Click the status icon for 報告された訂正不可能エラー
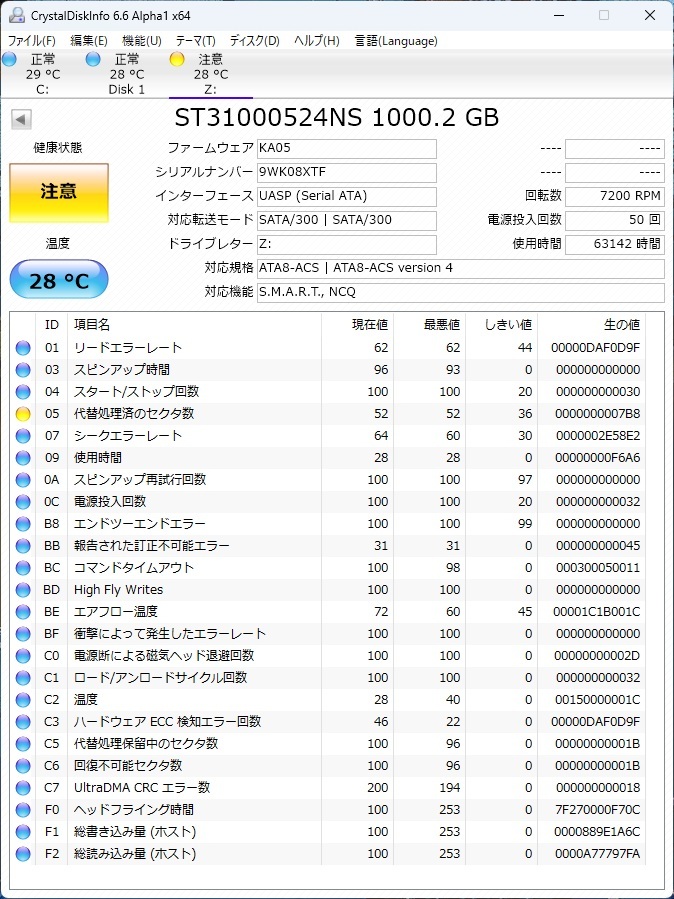This screenshot has height=899, width=674. point(23,546)
